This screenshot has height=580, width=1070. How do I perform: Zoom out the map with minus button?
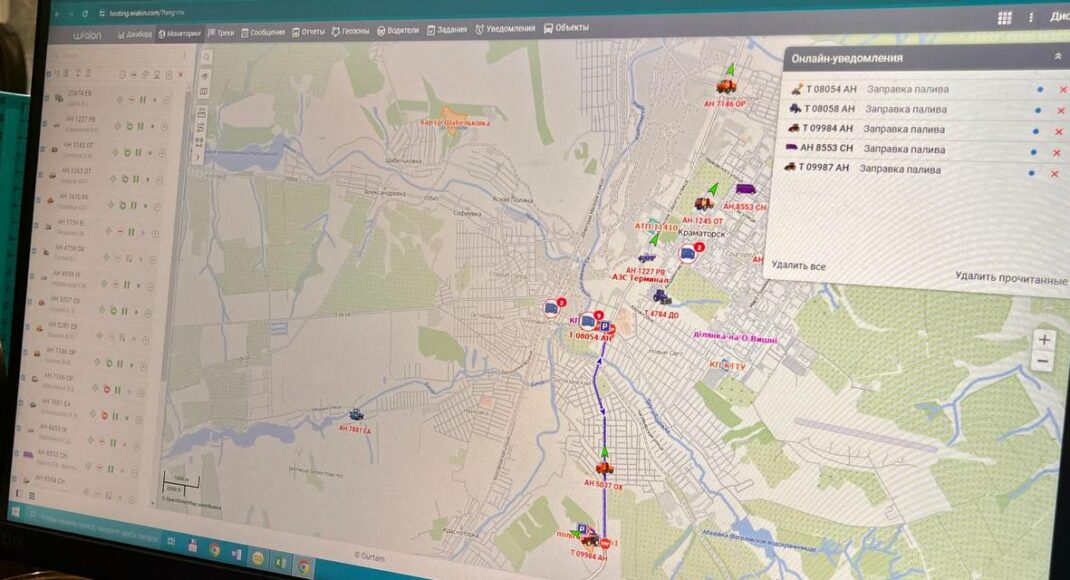pyautogui.click(x=1042, y=361)
